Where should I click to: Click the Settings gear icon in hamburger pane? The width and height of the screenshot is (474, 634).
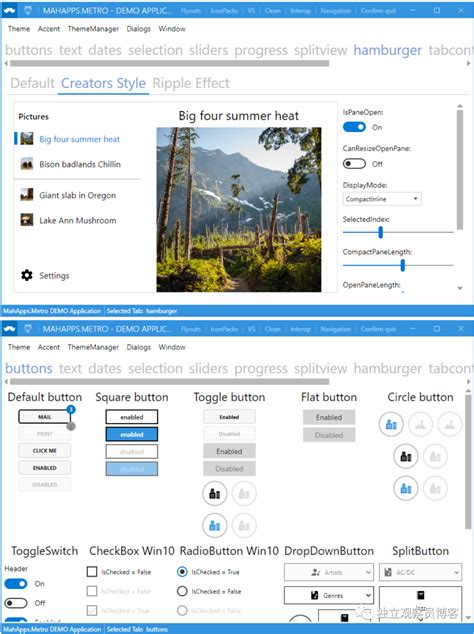point(27,275)
